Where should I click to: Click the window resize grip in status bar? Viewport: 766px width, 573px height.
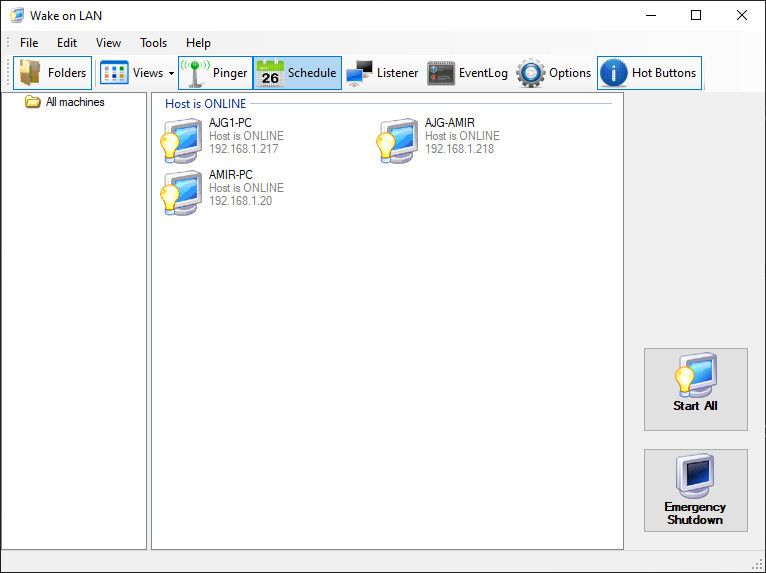coord(758,565)
